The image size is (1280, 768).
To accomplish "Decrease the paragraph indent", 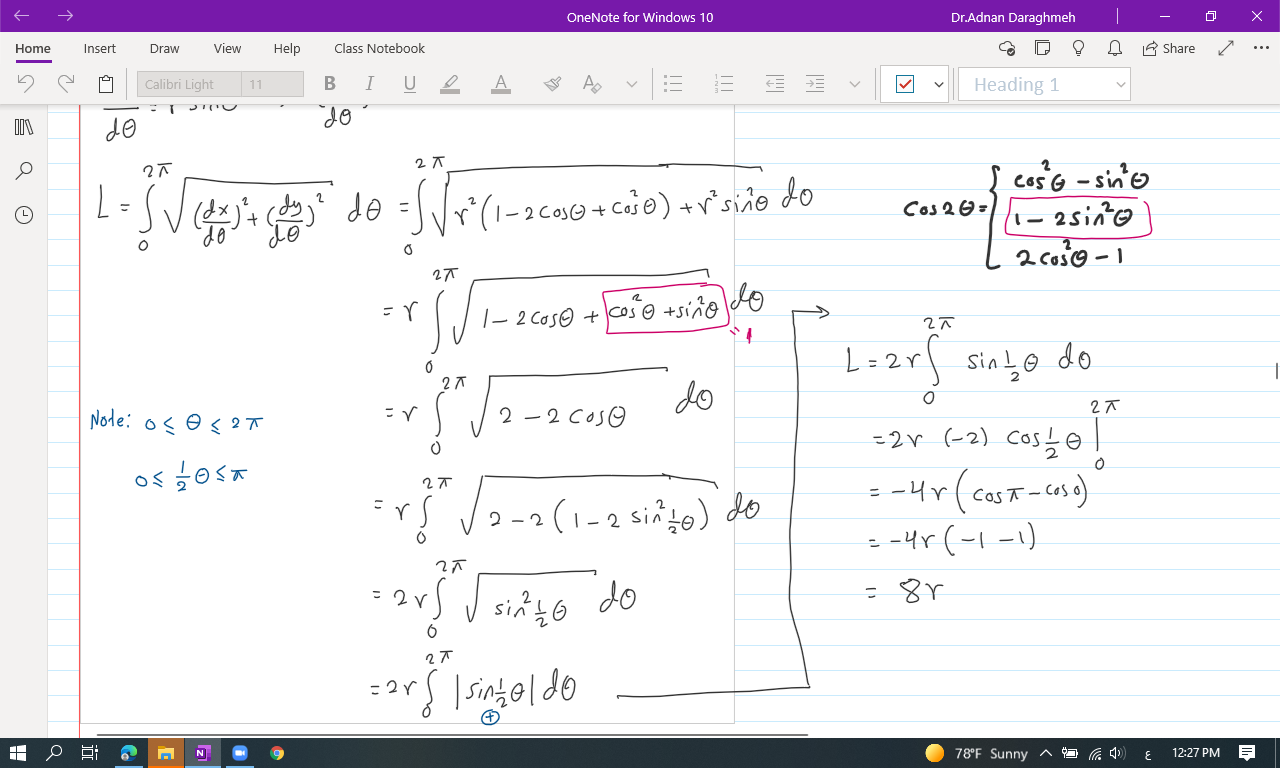I will coord(775,84).
